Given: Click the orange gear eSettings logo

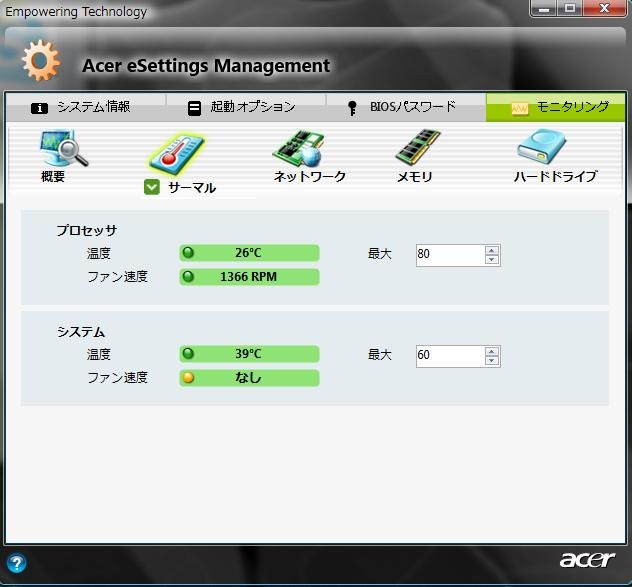Looking at the screenshot, I should 41,61.
